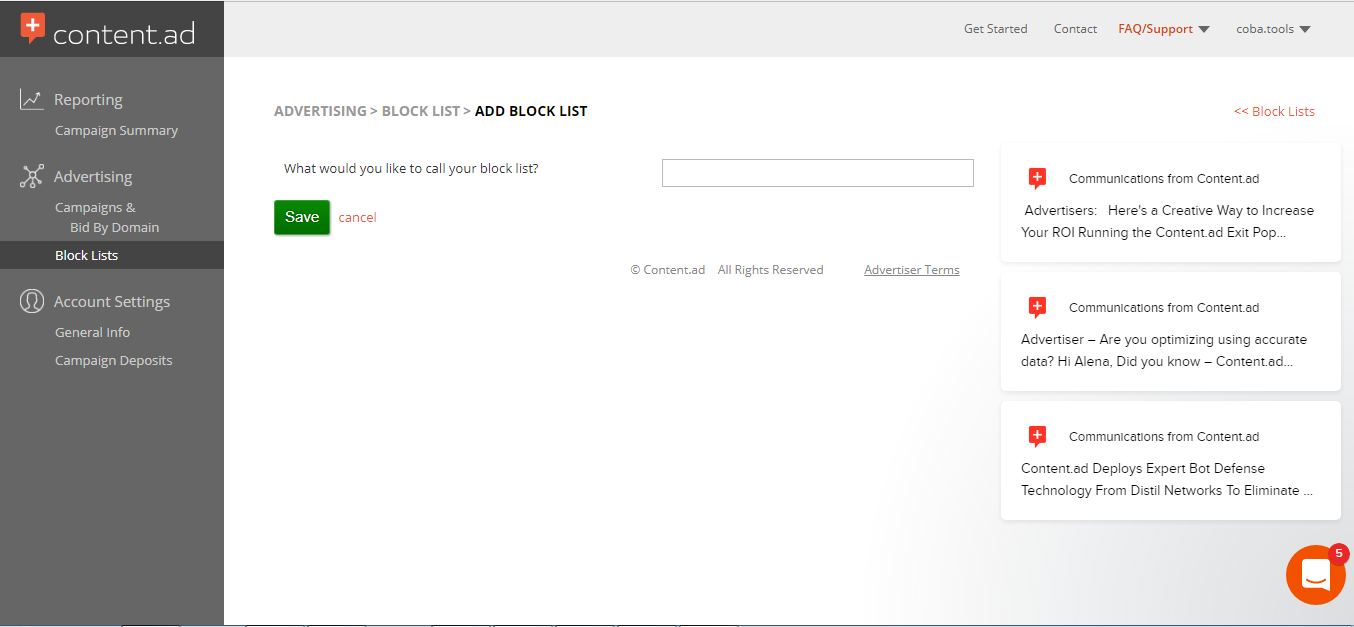Open Account Settings section

coord(112,302)
